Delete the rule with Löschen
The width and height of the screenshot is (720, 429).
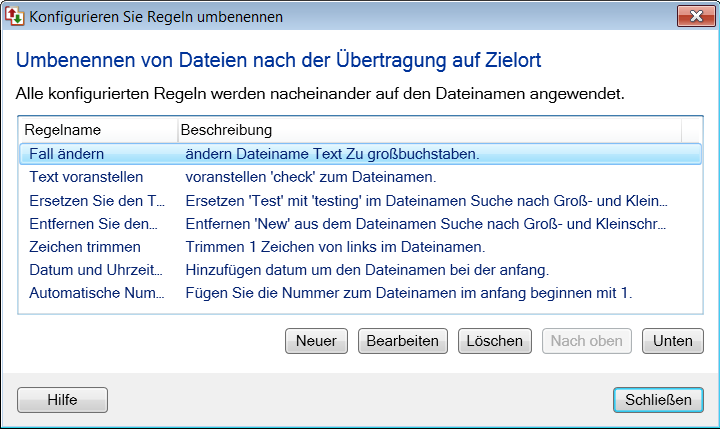pyautogui.click(x=495, y=341)
